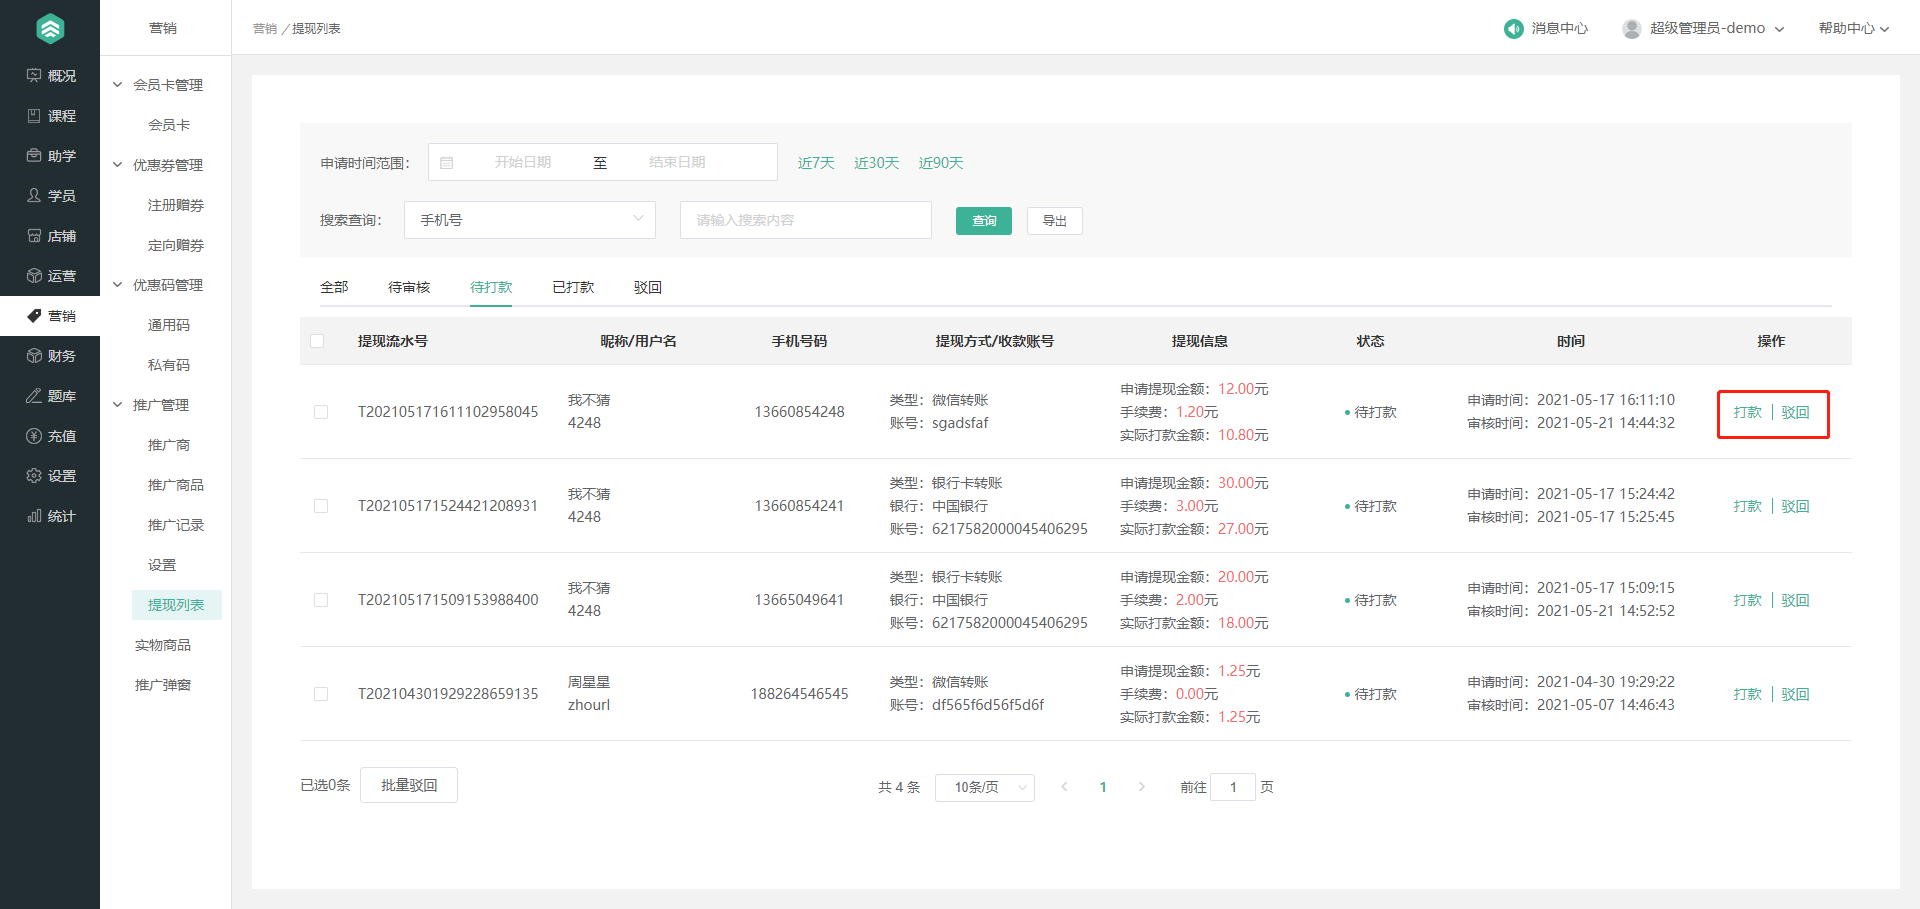Image resolution: width=1920 pixels, height=909 pixels.
Task: Open the 店铺 shop sidebar icon
Action: pyautogui.click(x=34, y=236)
